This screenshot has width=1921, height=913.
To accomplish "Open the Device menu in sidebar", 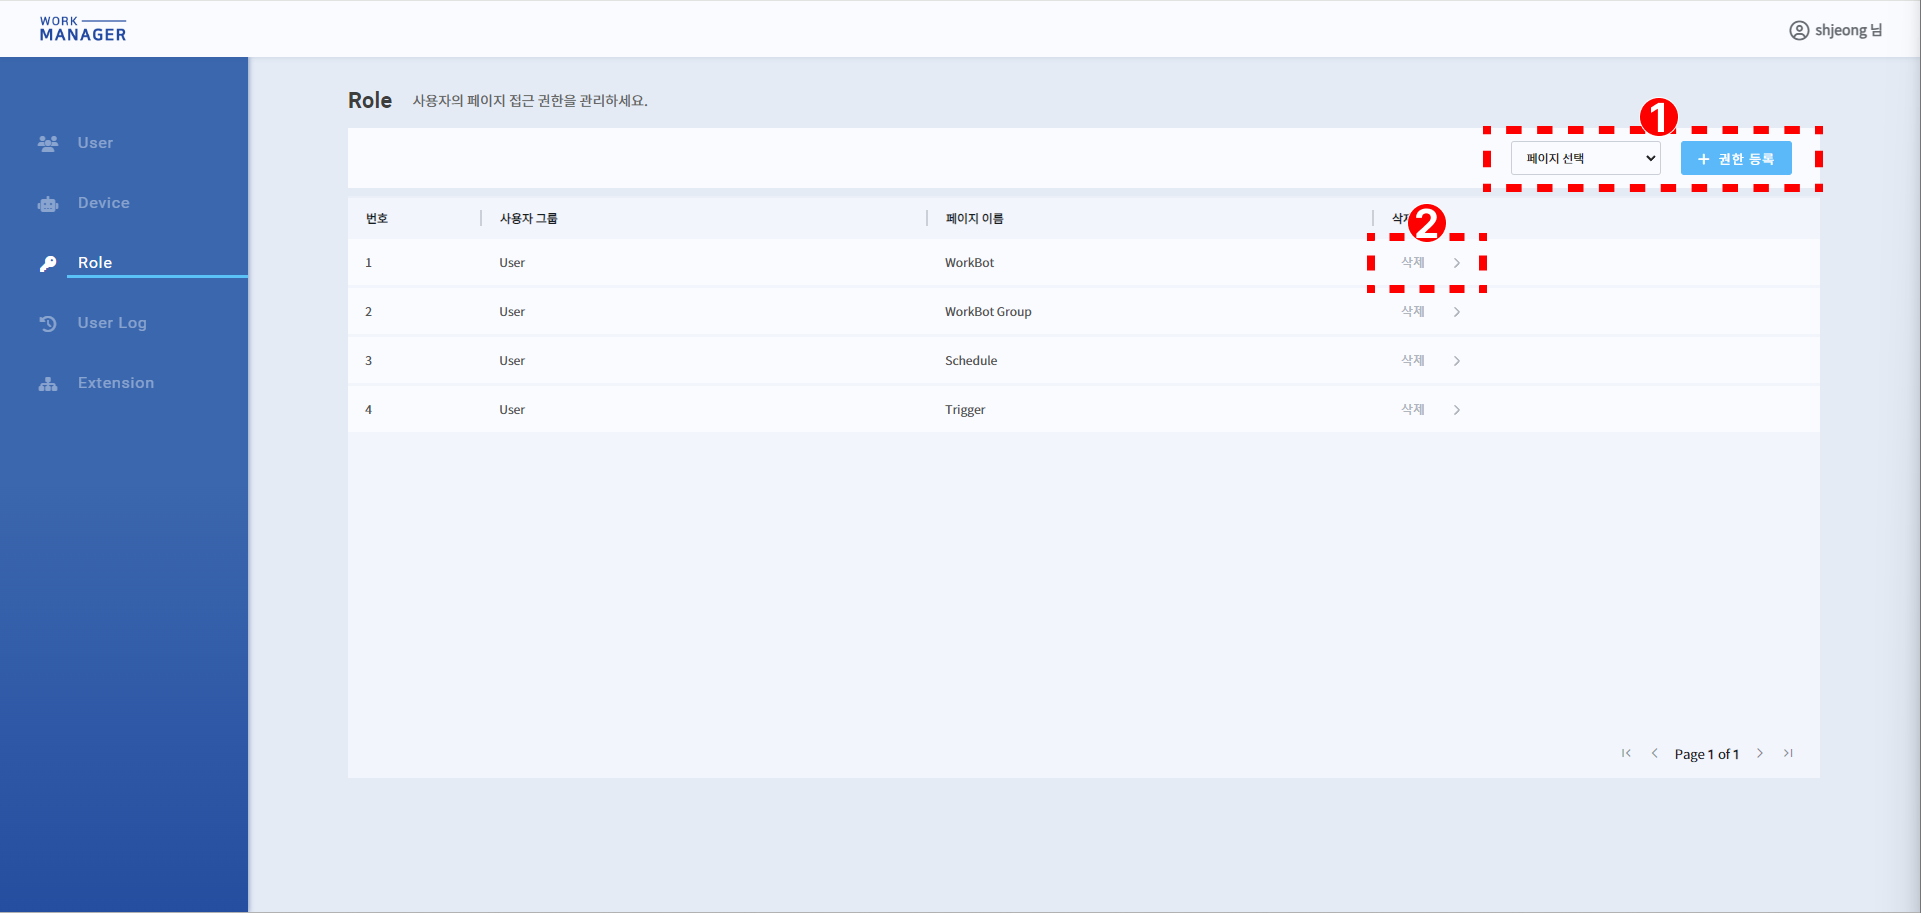I will [x=104, y=203].
